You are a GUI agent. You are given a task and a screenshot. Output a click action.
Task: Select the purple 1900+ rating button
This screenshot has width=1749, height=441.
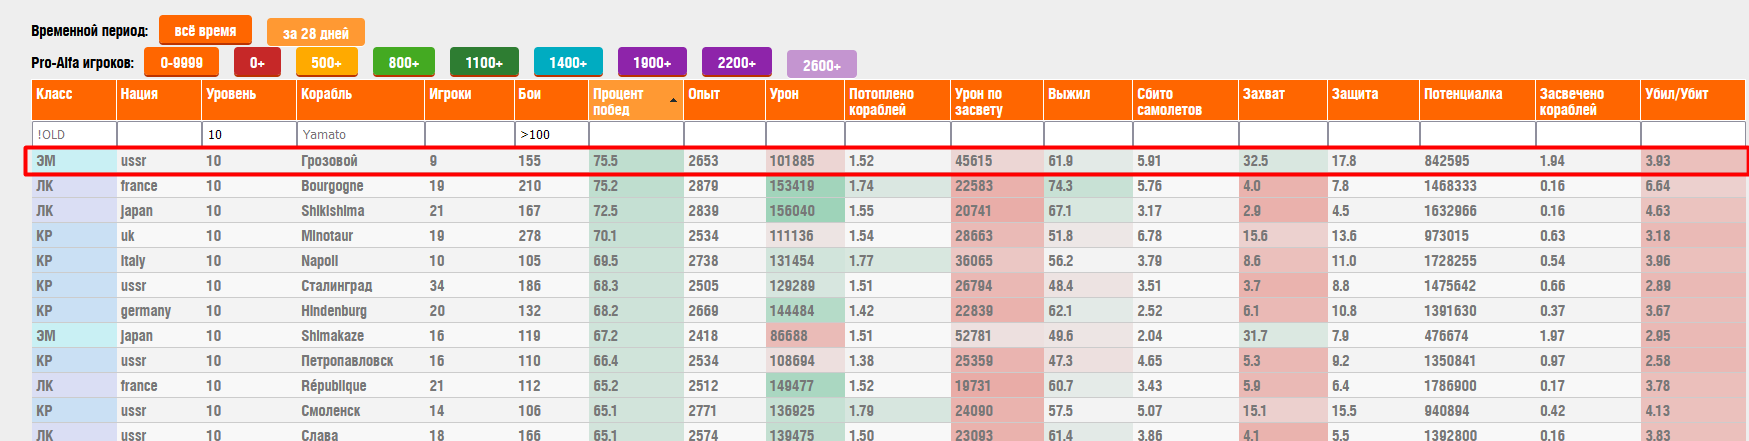coord(652,62)
